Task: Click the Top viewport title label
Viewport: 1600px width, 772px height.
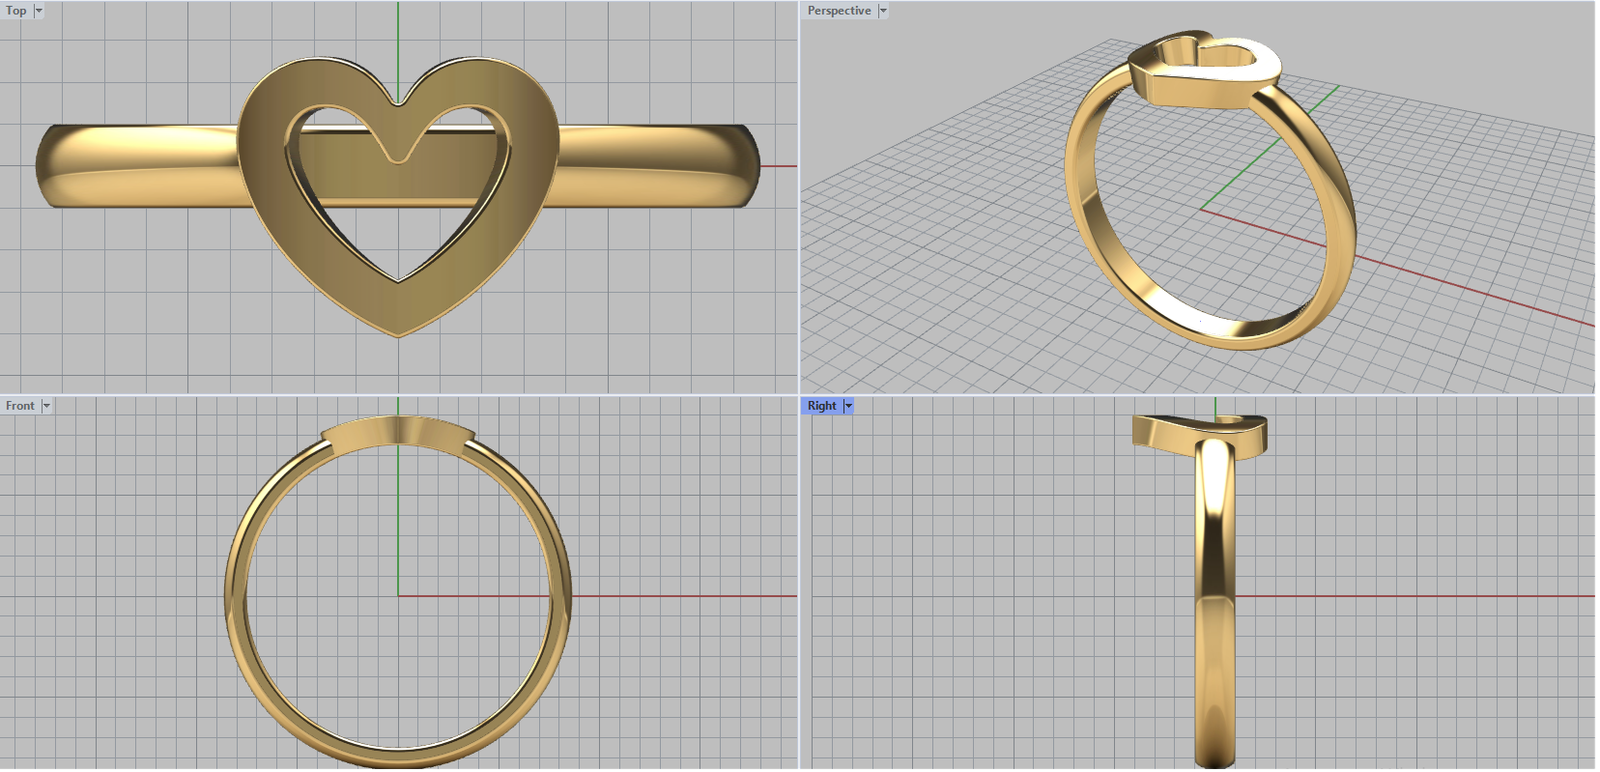Action: pyautogui.click(x=16, y=11)
